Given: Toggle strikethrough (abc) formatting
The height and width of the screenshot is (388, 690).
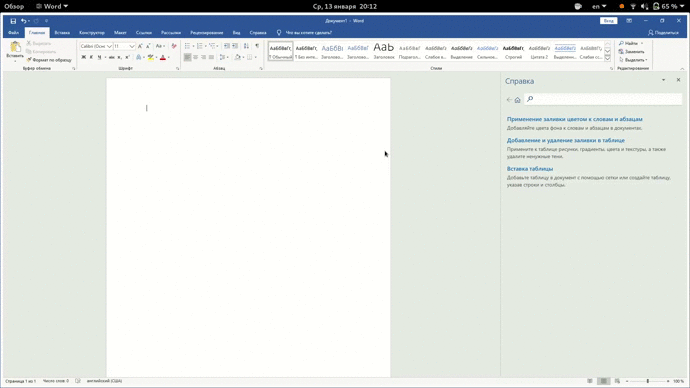Looking at the screenshot, I should [111, 57].
